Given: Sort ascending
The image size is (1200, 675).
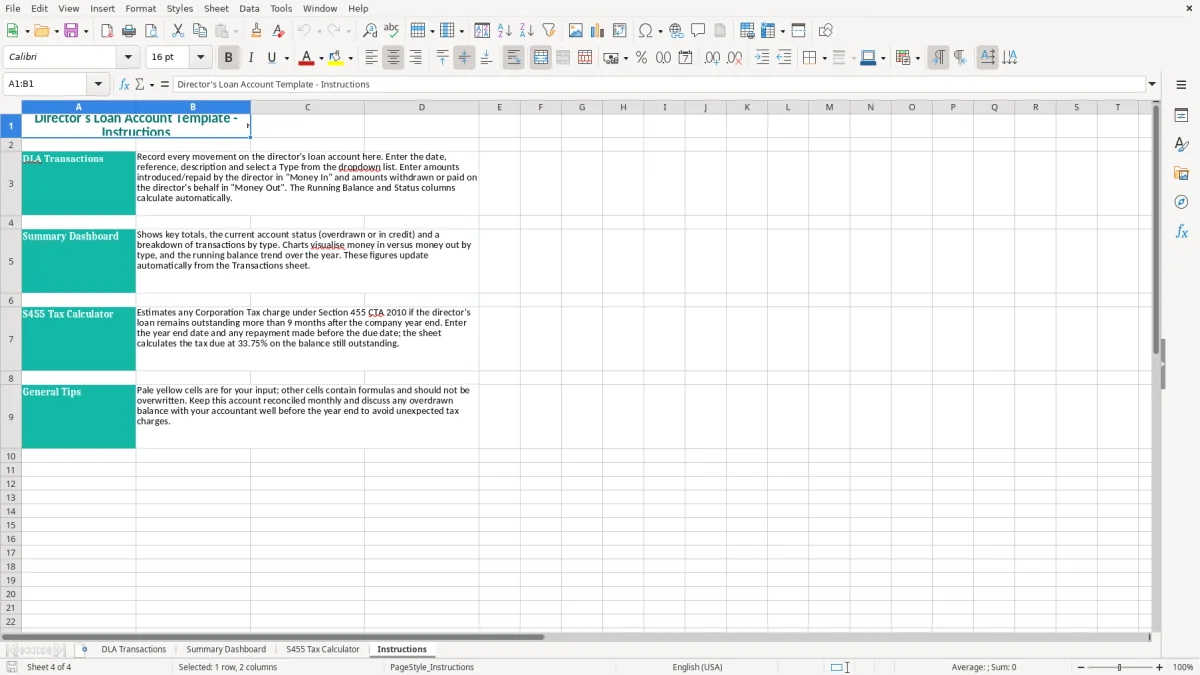Looking at the screenshot, I should pyautogui.click(x=505, y=31).
